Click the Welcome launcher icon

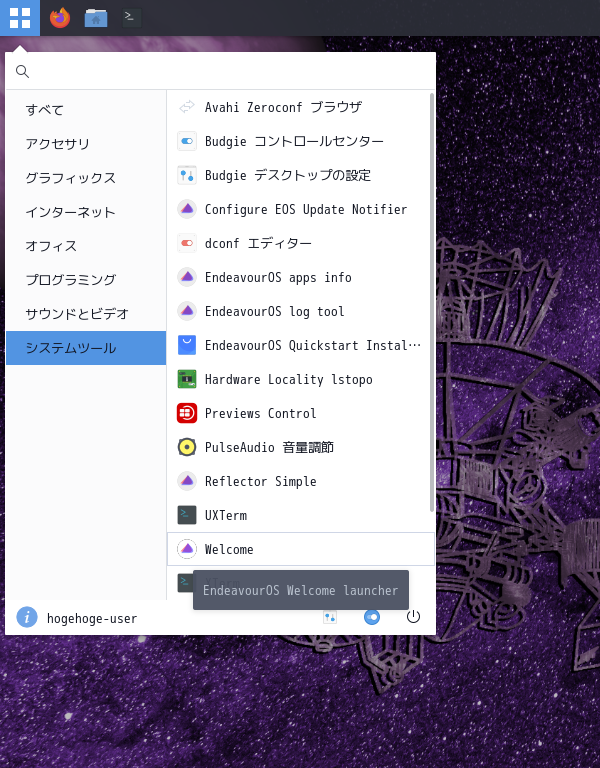(187, 549)
